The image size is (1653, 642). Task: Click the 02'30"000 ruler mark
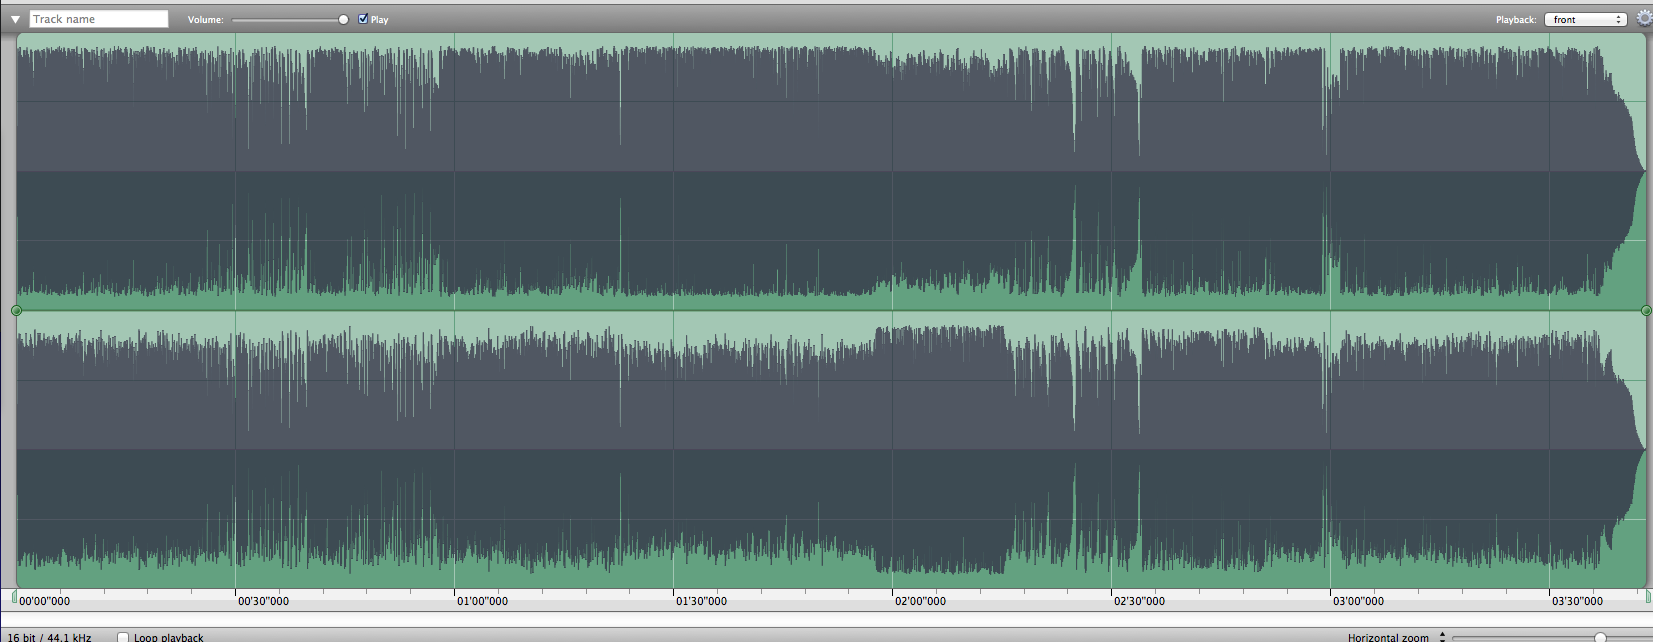coord(1139,601)
